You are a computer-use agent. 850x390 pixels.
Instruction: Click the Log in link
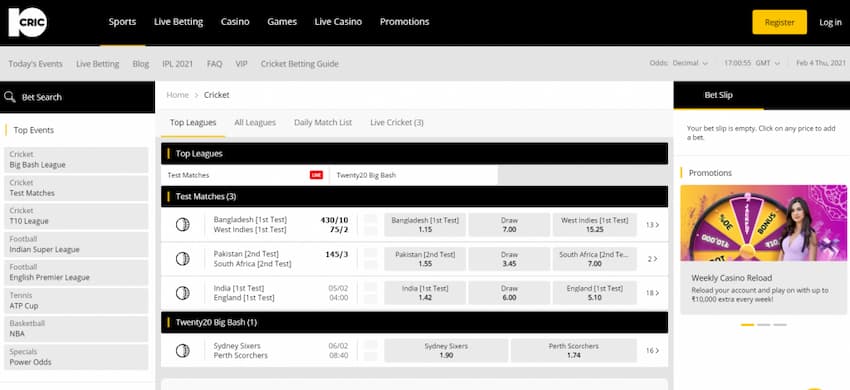click(830, 22)
